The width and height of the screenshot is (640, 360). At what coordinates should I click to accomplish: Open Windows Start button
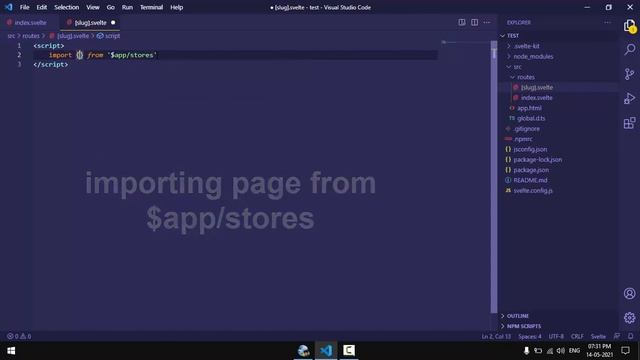tap(11, 351)
